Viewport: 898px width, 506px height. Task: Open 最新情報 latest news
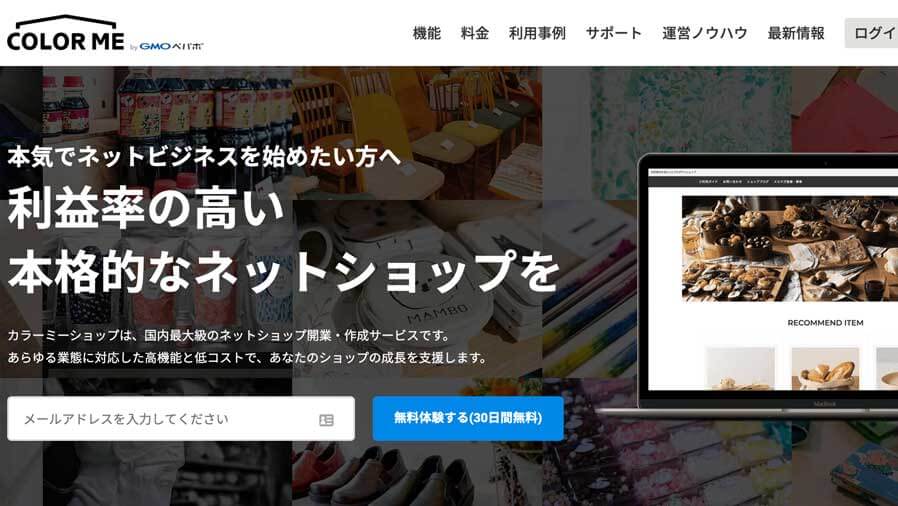tap(796, 33)
